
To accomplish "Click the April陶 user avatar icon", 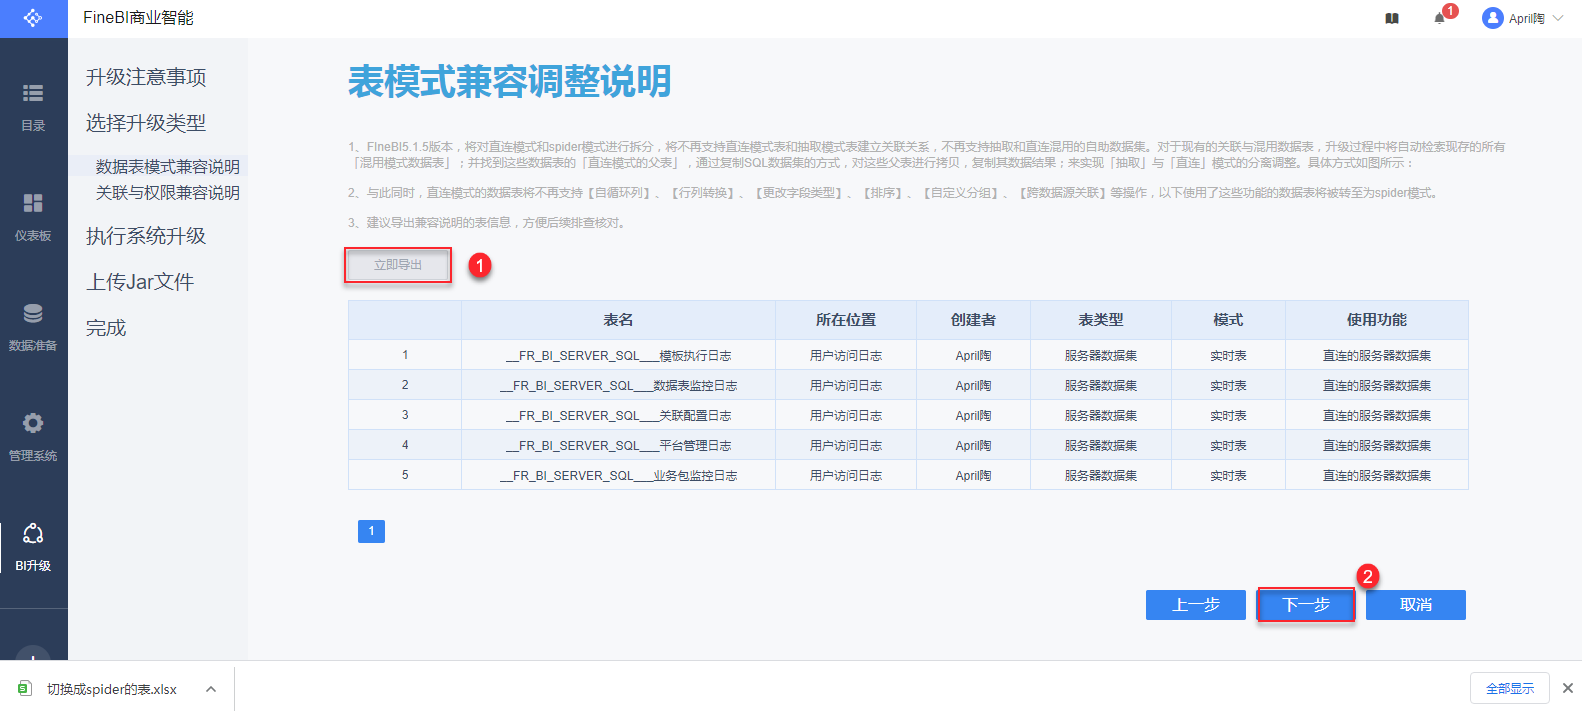I will 1493,18.
